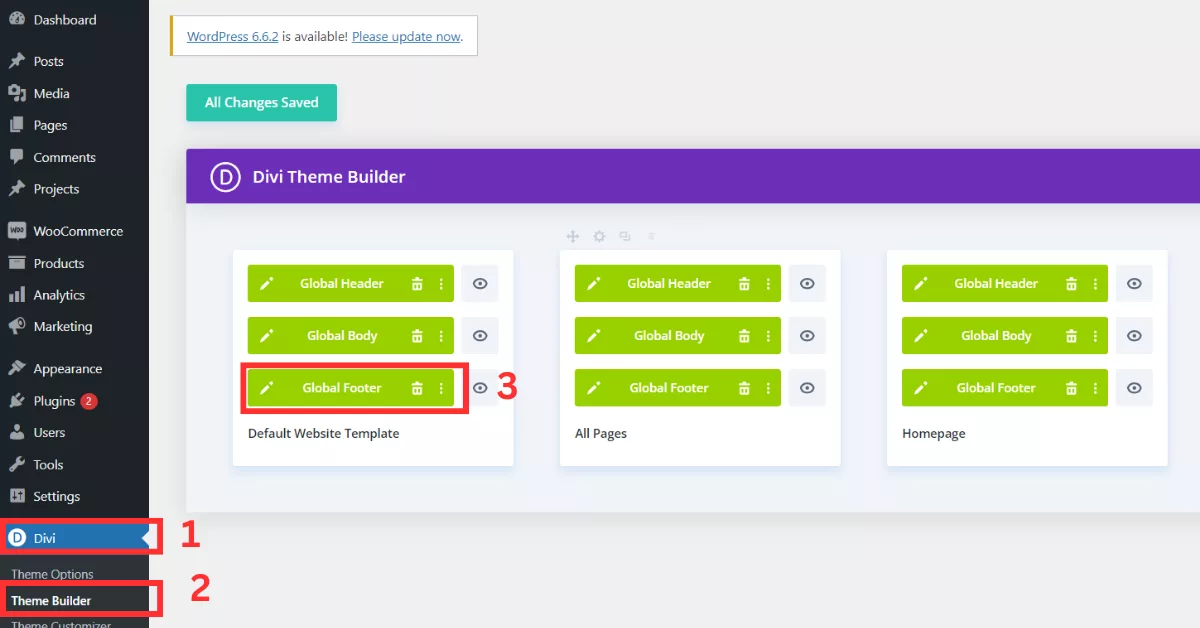Edit Global Body in Homepage template

[920, 336]
